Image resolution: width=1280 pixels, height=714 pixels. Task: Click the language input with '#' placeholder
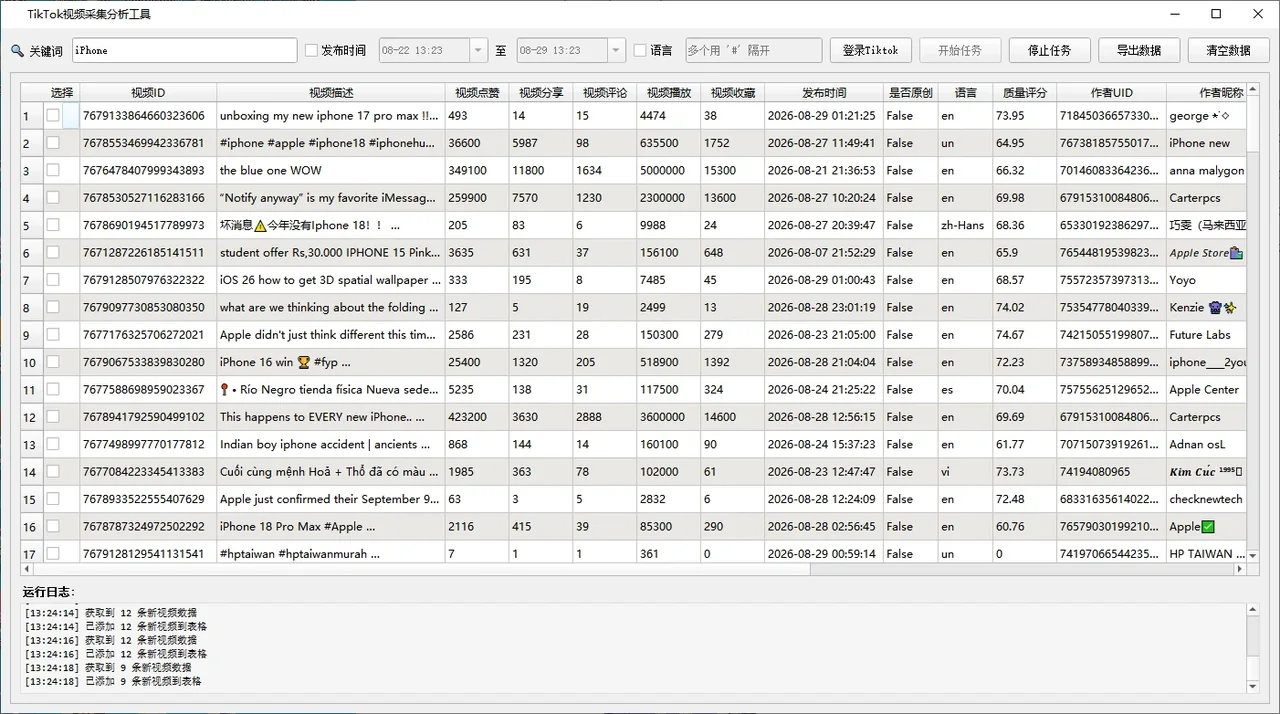pos(754,51)
